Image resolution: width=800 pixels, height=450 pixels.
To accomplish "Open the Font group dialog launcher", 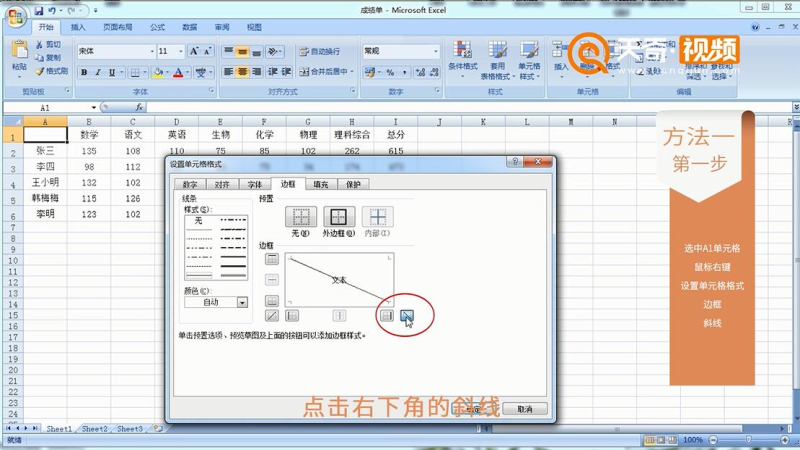I will pos(212,91).
